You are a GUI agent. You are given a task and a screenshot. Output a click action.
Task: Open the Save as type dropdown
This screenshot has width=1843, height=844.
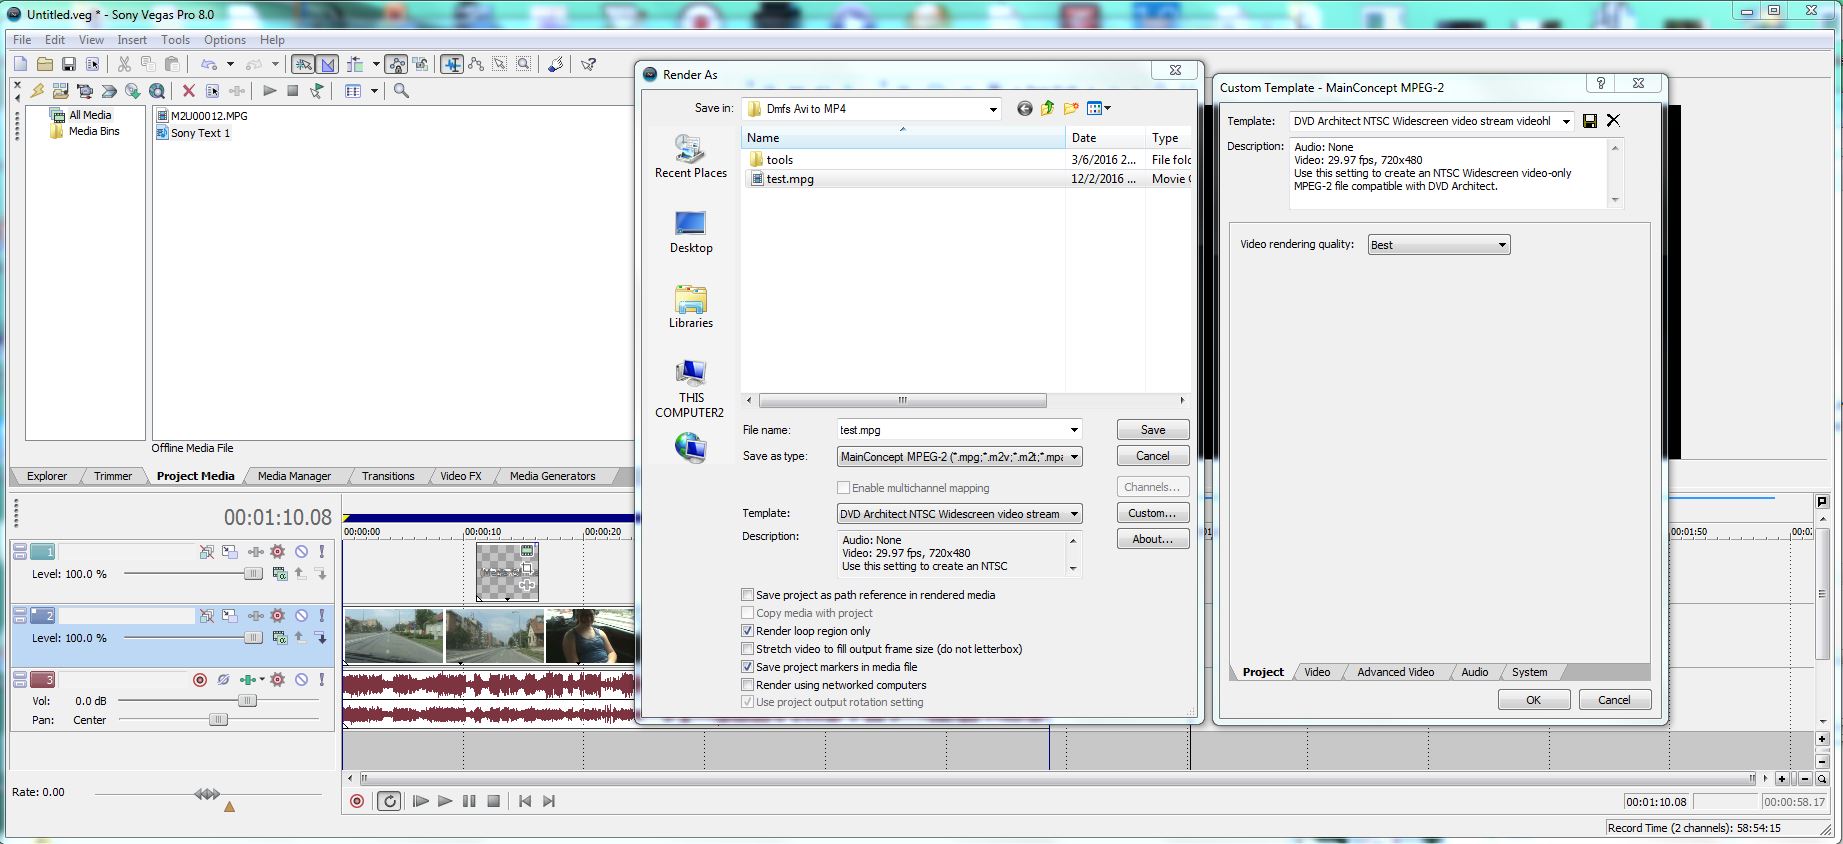click(1074, 457)
